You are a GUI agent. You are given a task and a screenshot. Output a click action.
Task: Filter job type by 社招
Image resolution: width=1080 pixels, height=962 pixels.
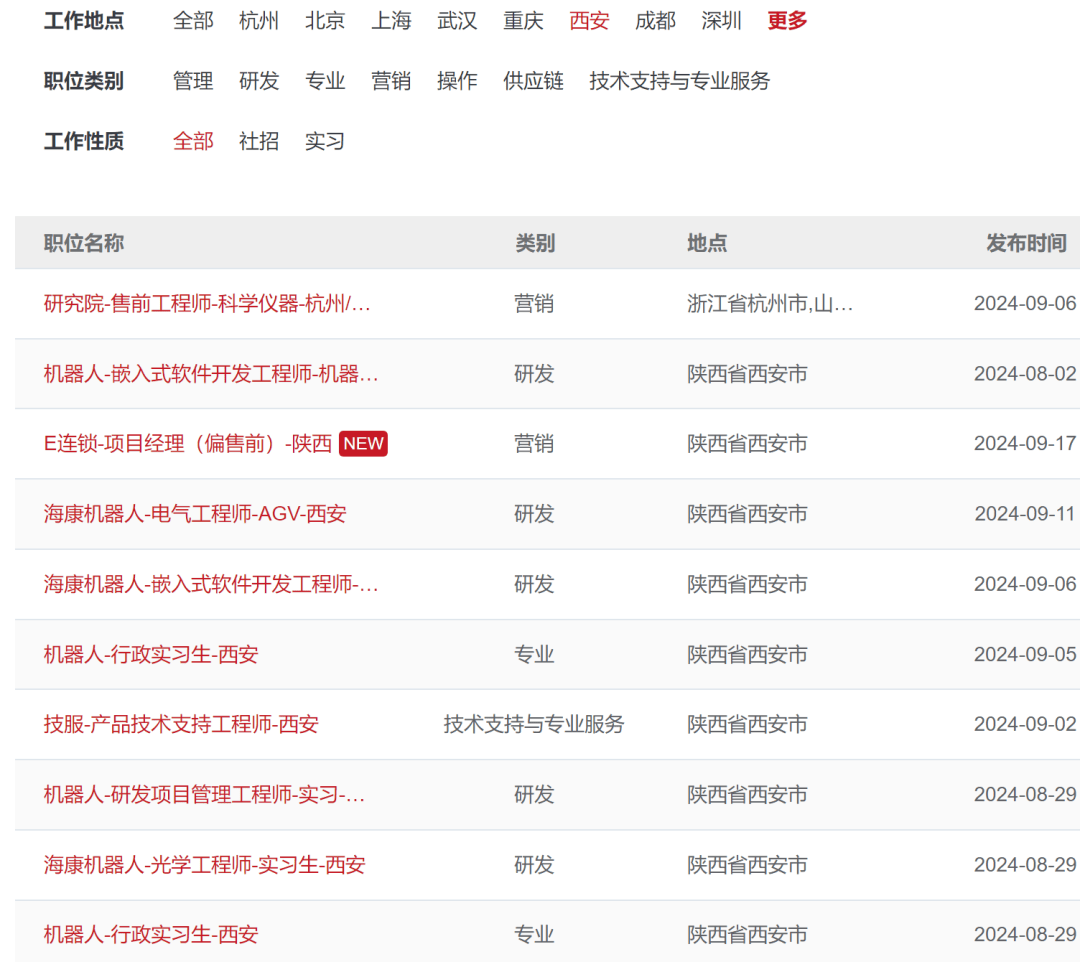coord(259,141)
